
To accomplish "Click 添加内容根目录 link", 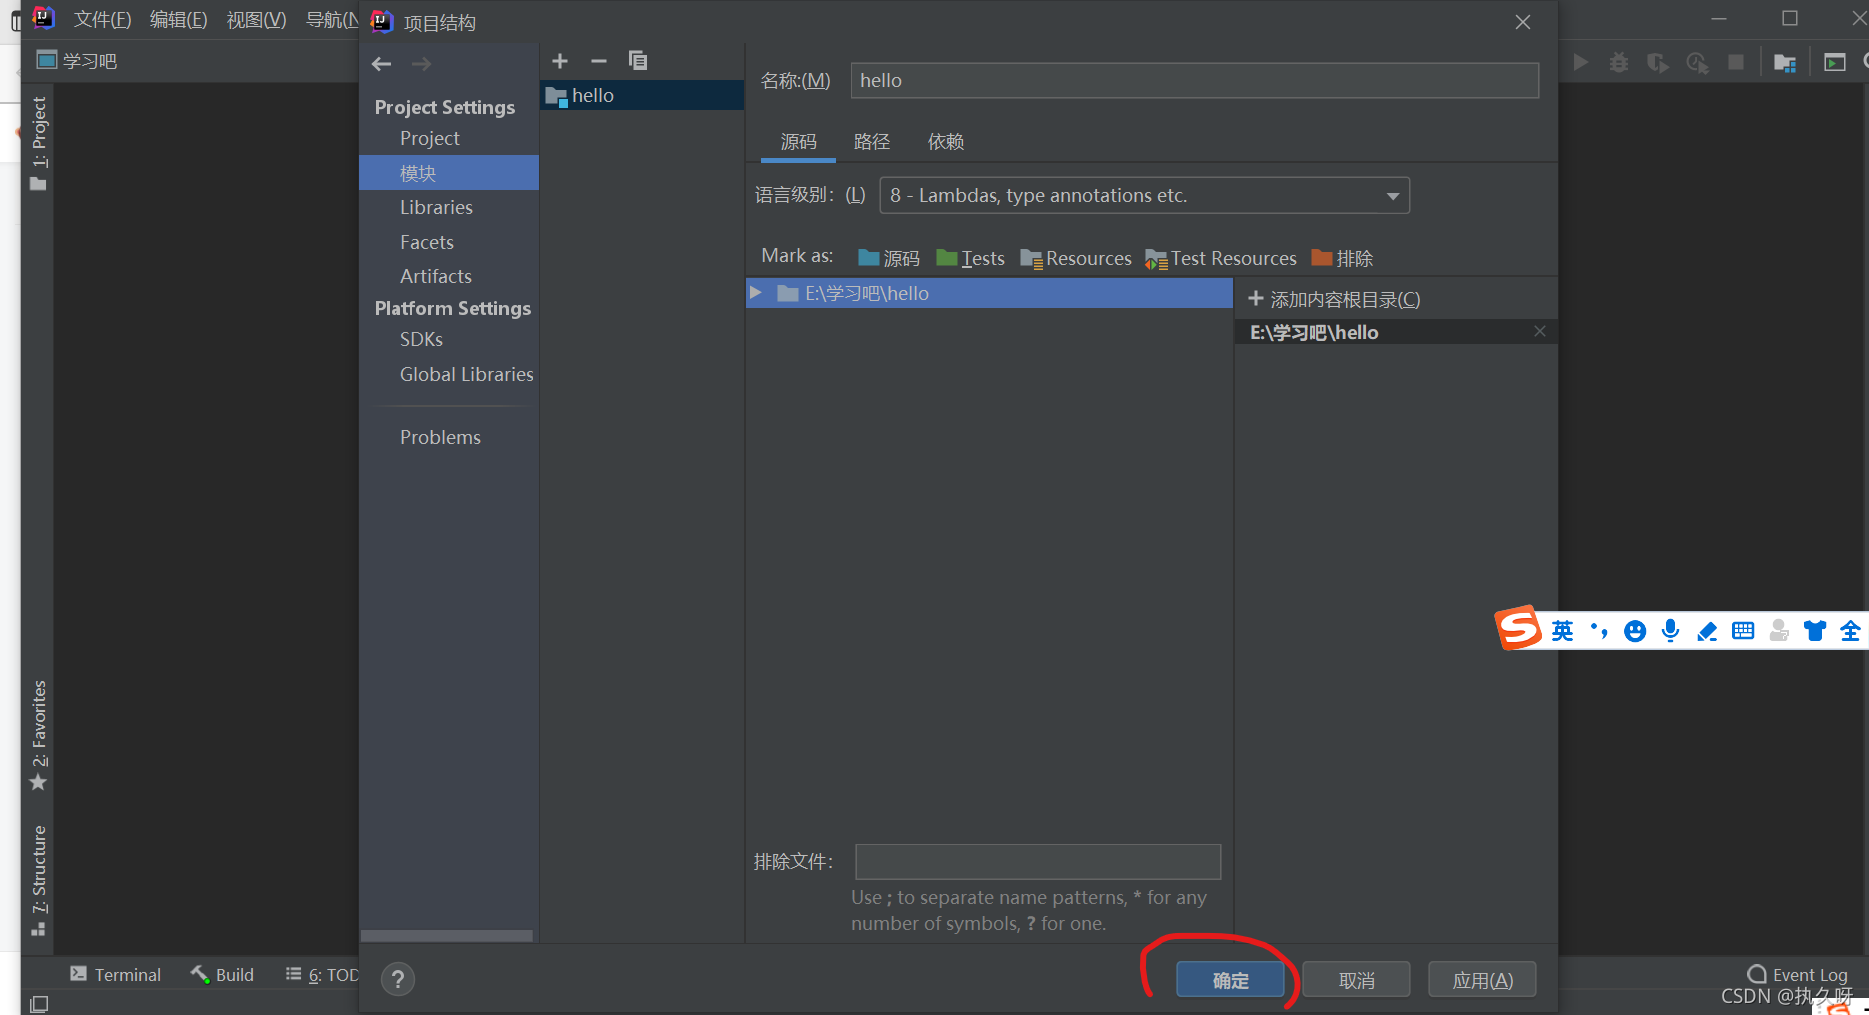I will point(1334,299).
